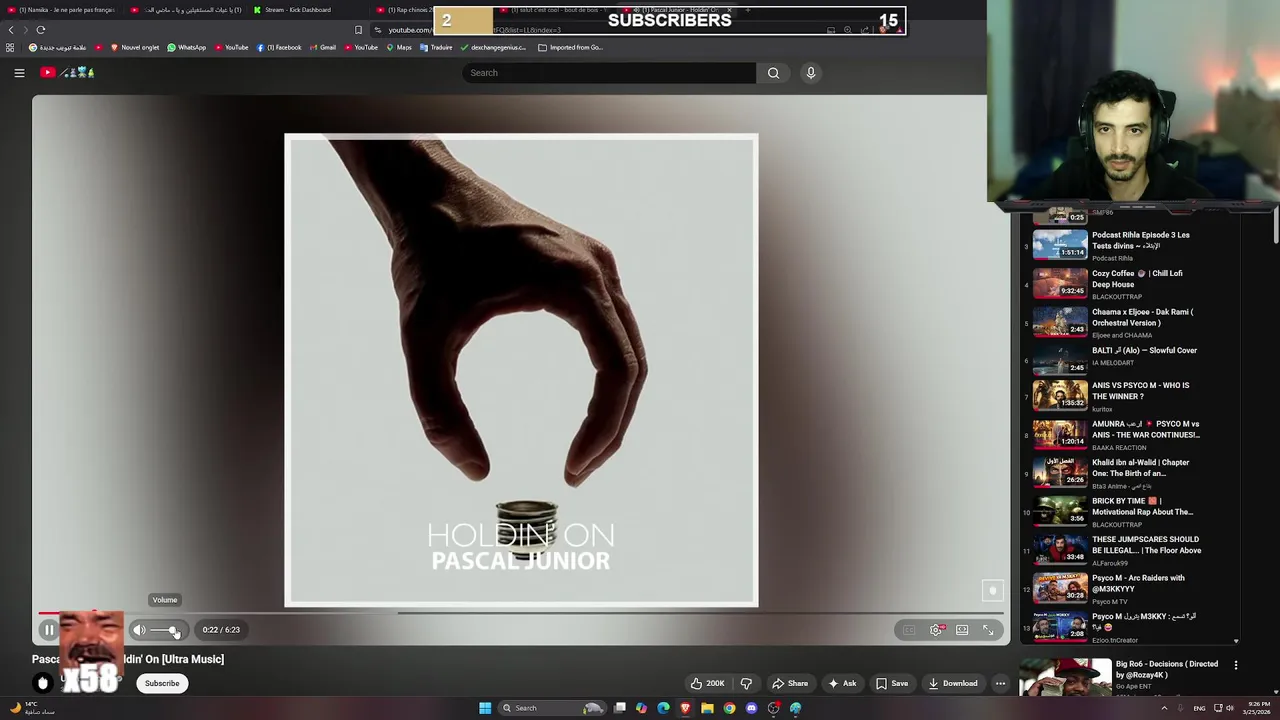The image size is (1280, 720).
Task: Dislike the video with thumbs down
Action: (746, 684)
